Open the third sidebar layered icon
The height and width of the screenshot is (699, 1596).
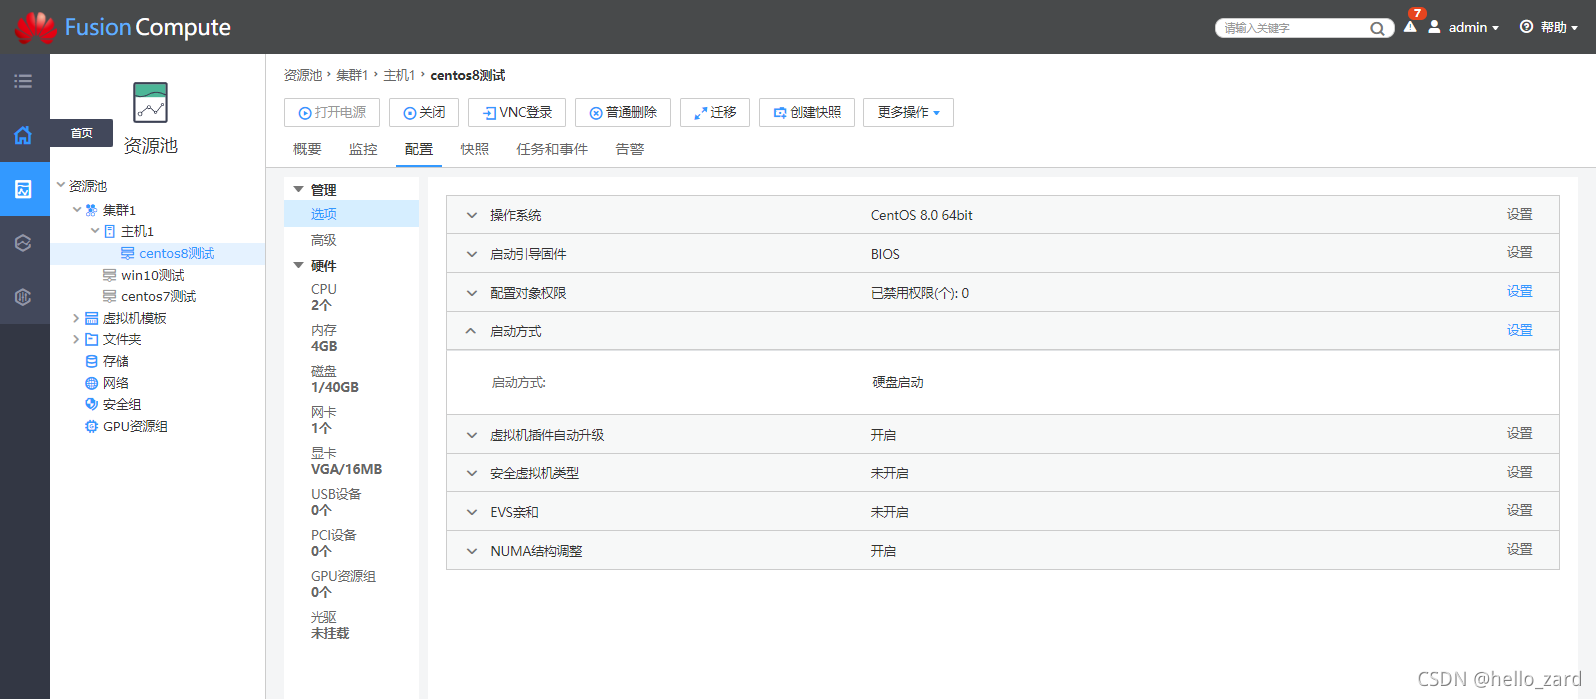(23, 243)
